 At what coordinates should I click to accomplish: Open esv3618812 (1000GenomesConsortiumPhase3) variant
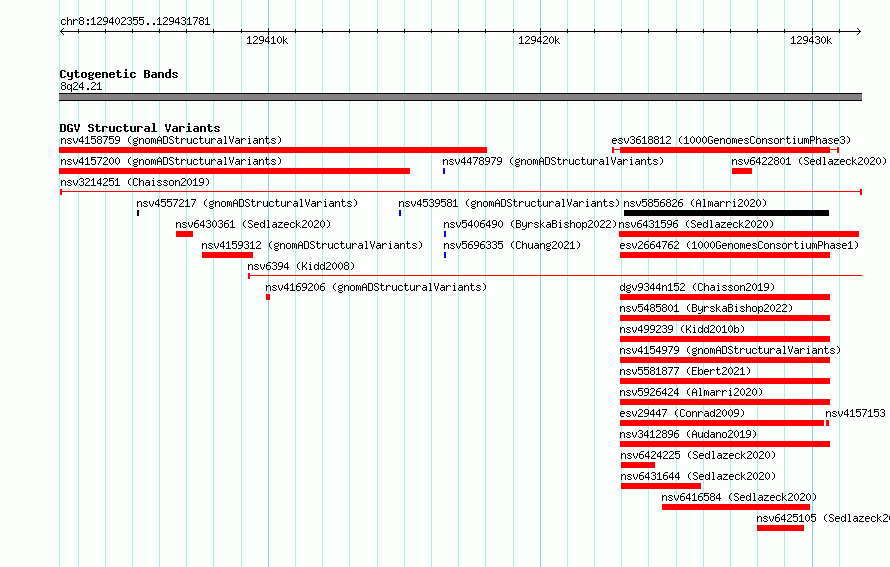732,140
